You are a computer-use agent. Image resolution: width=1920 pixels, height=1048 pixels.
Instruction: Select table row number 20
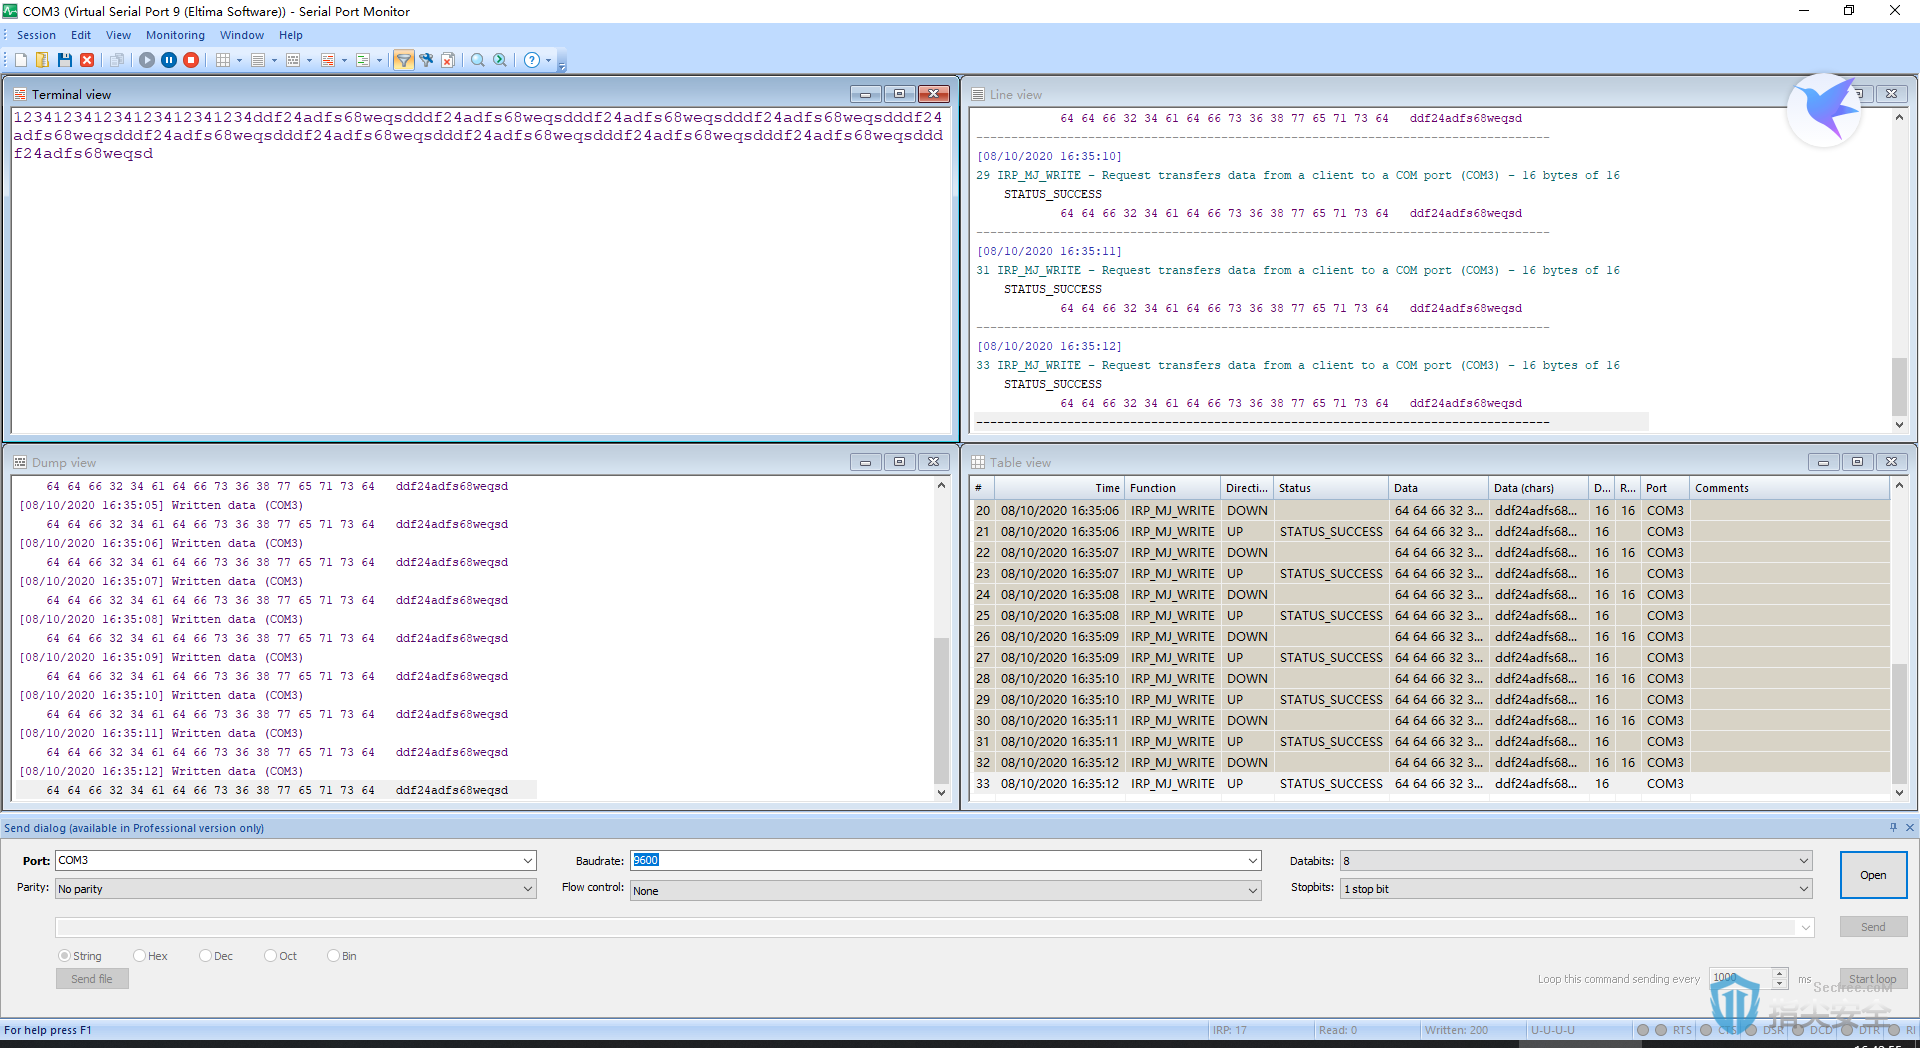1430,511
